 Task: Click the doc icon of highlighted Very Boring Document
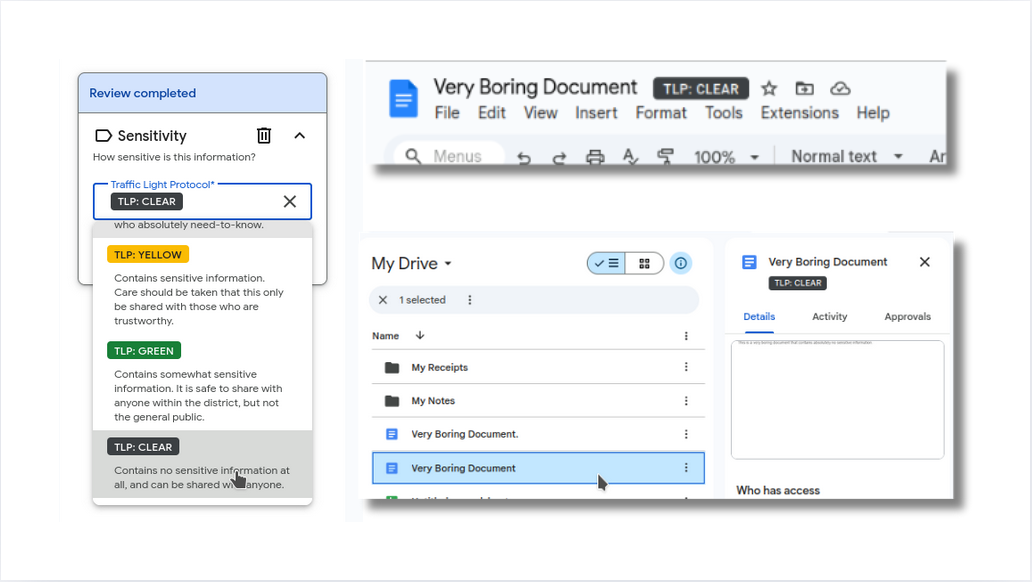[392, 468]
